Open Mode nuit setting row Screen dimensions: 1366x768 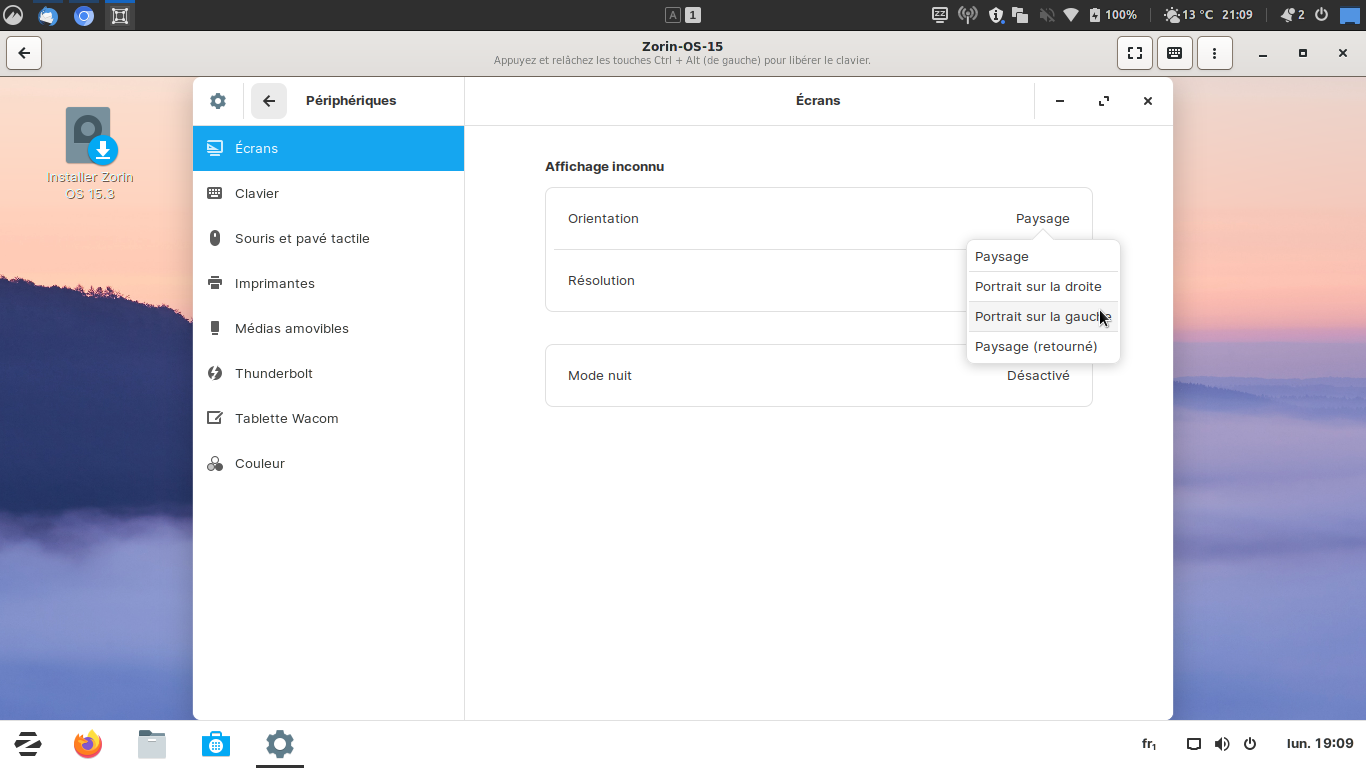point(818,376)
